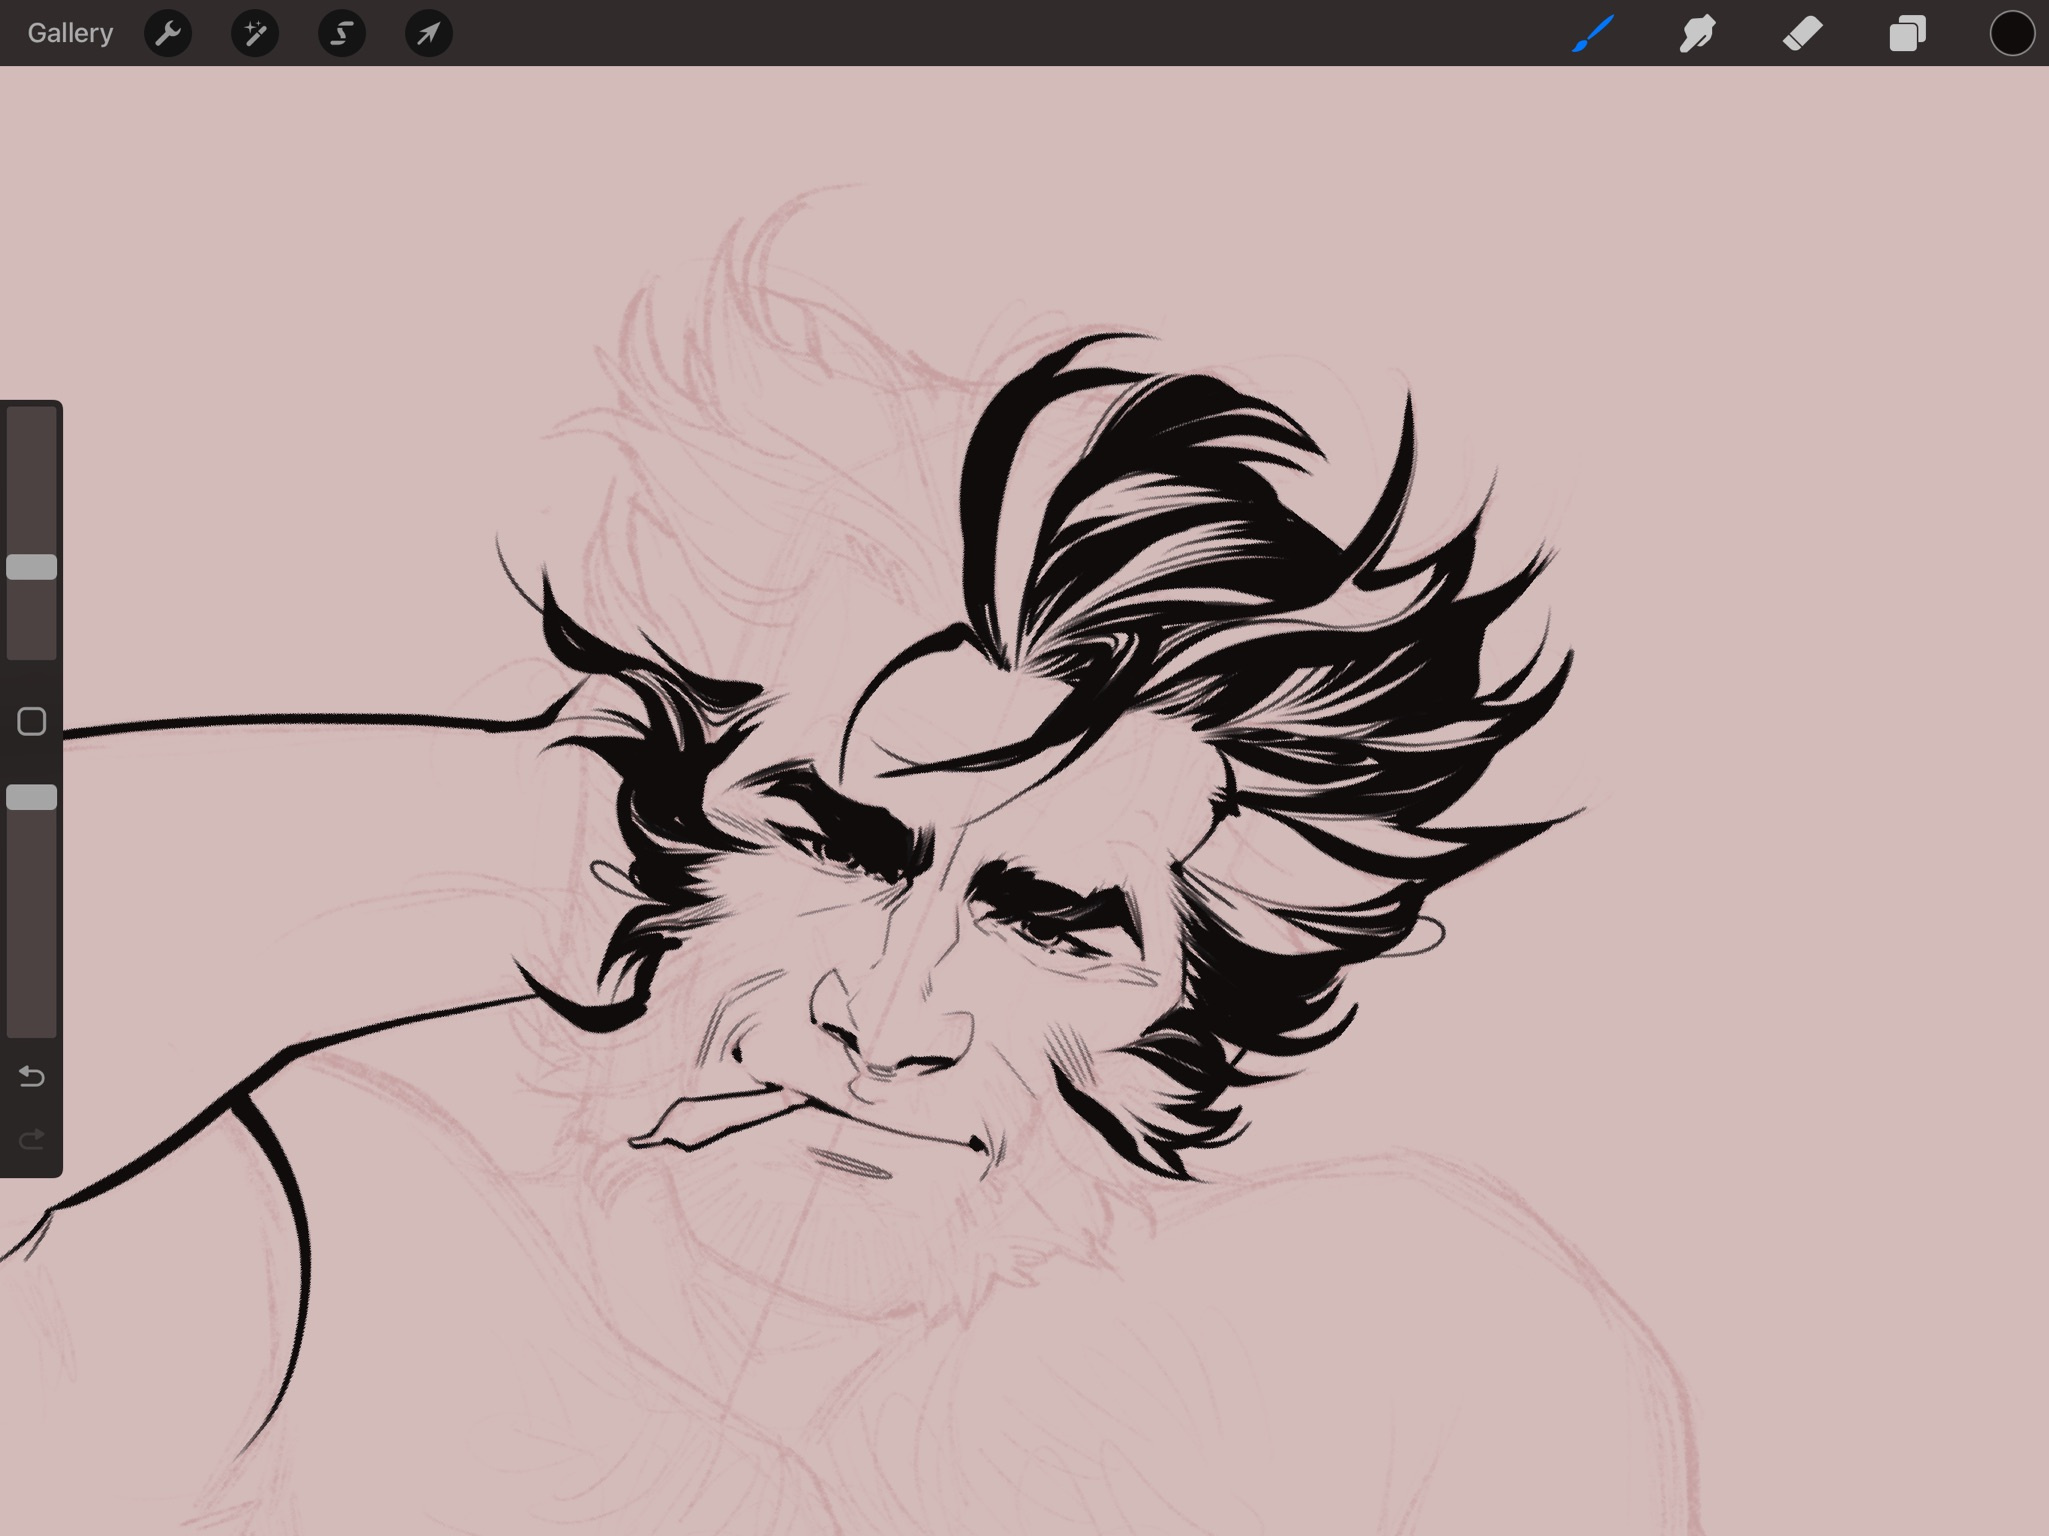Image resolution: width=2049 pixels, height=1536 pixels.
Task: Click the brush size slider handle
Action: [x=32, y=567]
